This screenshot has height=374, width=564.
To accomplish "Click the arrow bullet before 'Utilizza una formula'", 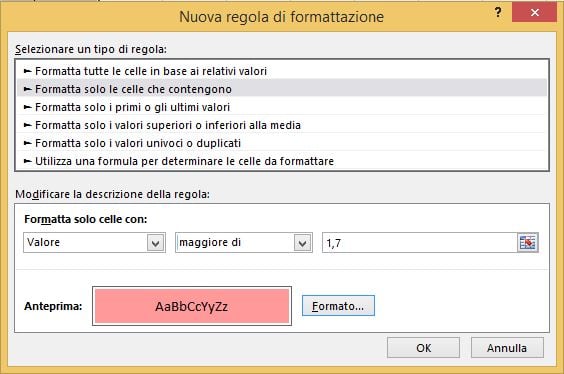I will (27, 161).
